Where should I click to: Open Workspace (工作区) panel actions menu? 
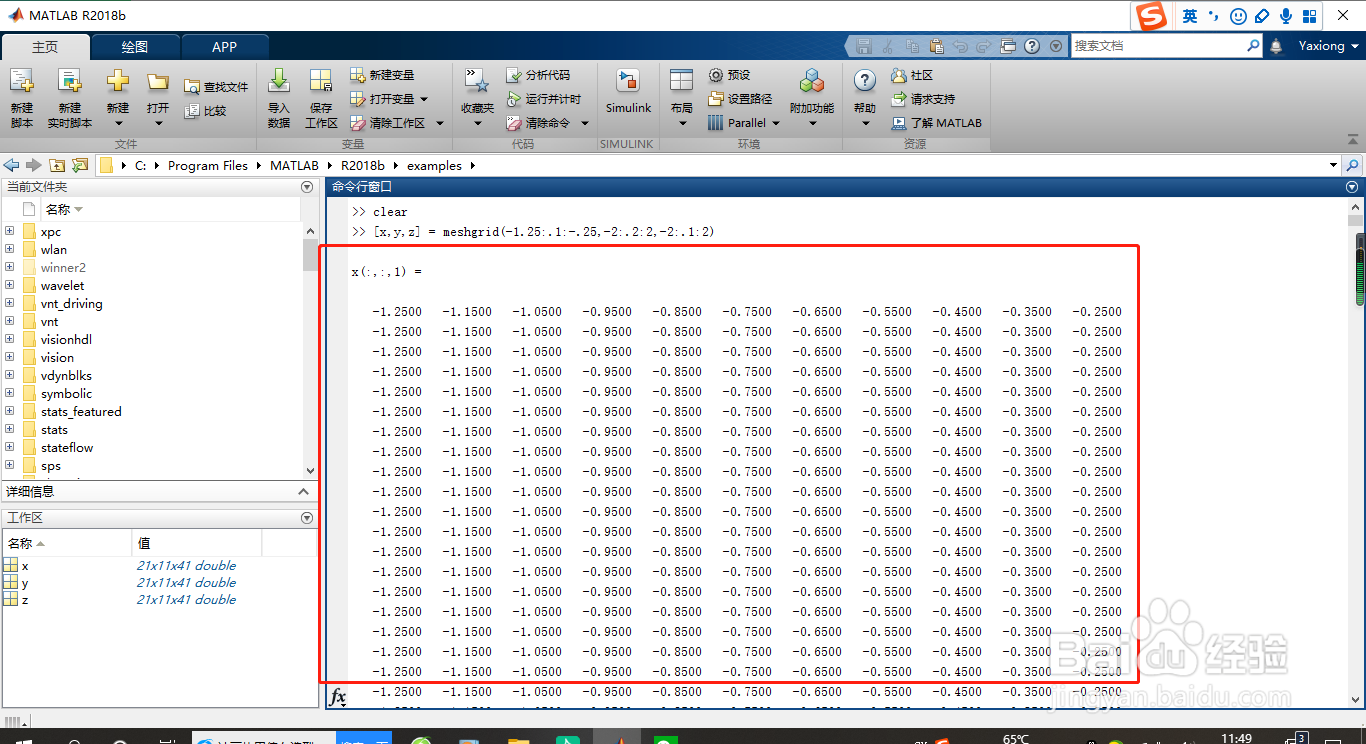307,518
